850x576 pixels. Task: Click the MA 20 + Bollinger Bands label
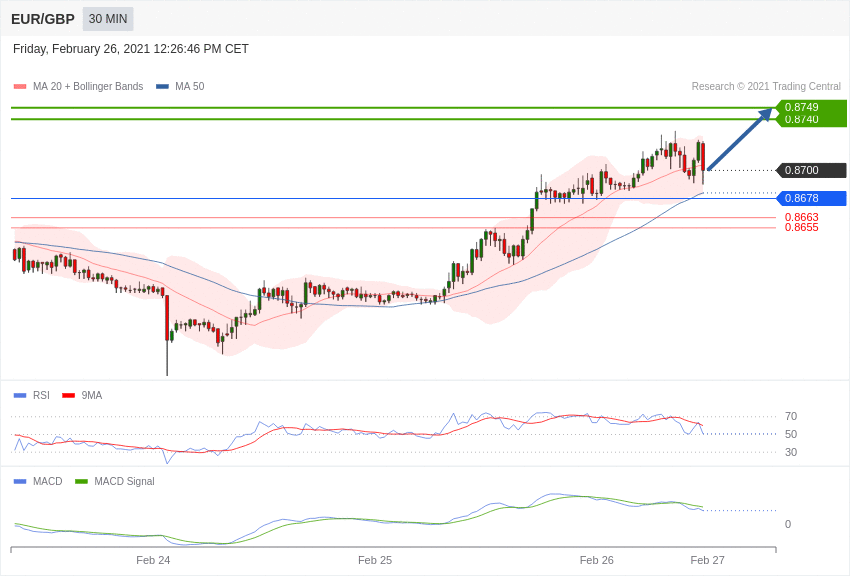pyautogui.click(x=88, y=86)
